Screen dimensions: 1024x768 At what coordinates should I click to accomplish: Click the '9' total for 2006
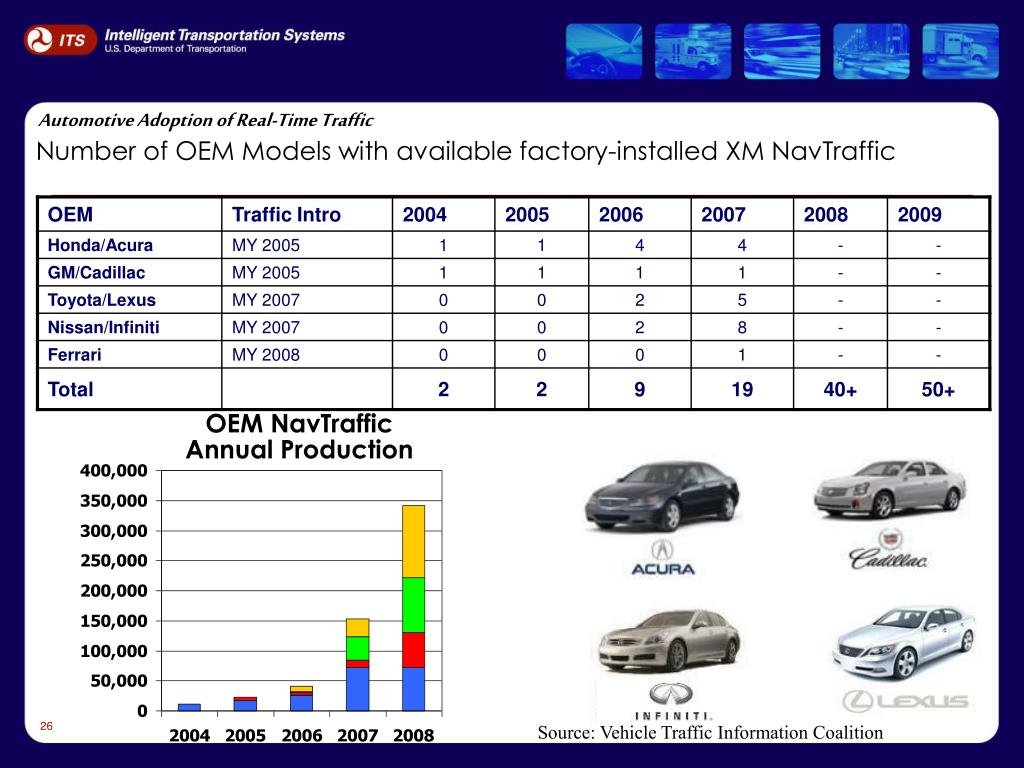click(x=639, y=390)
